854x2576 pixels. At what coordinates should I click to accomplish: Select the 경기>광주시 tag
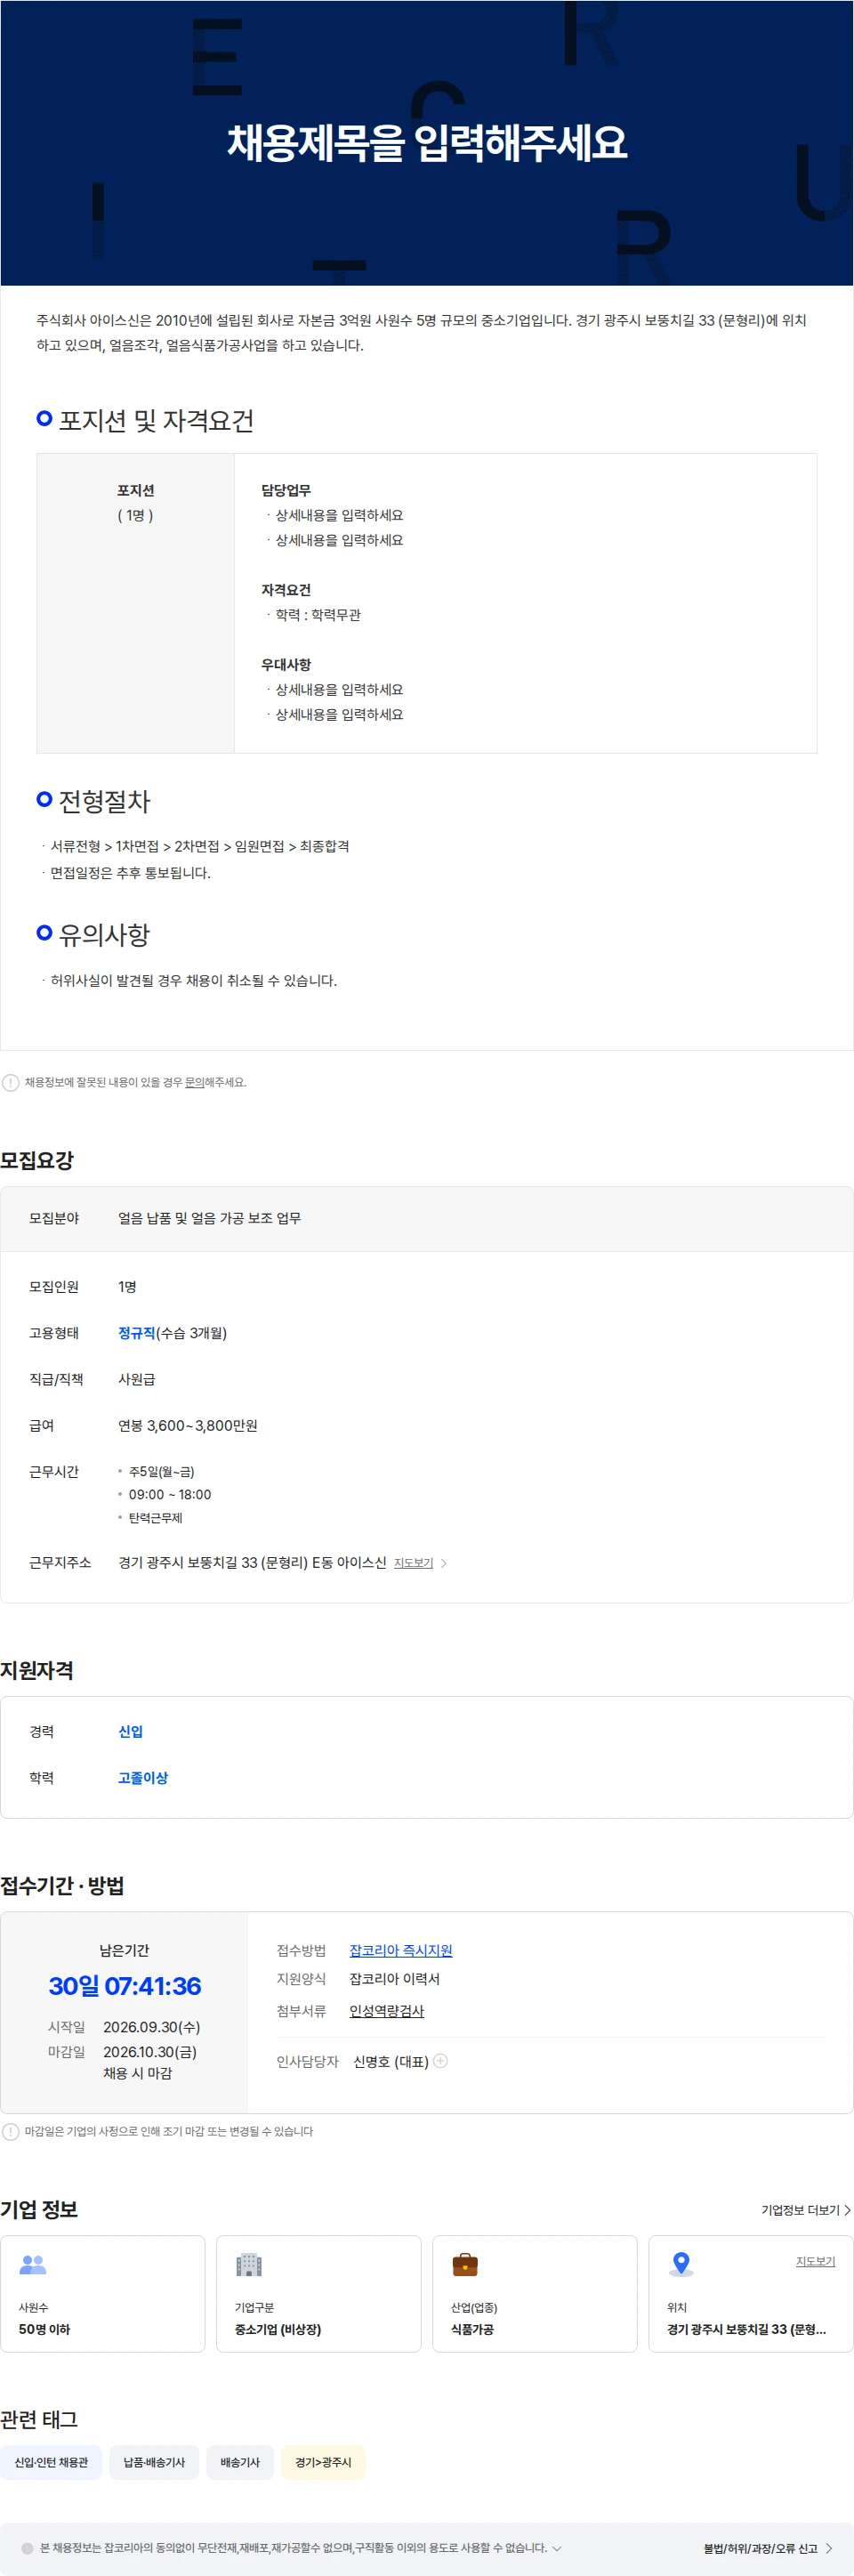[323, 2462]
